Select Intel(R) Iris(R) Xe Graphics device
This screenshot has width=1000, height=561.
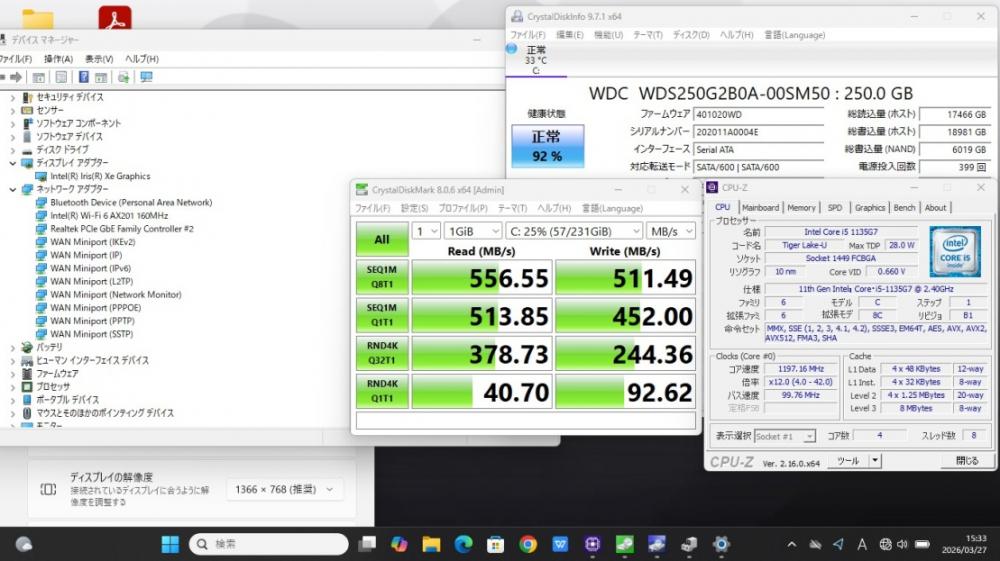point(100,176)
